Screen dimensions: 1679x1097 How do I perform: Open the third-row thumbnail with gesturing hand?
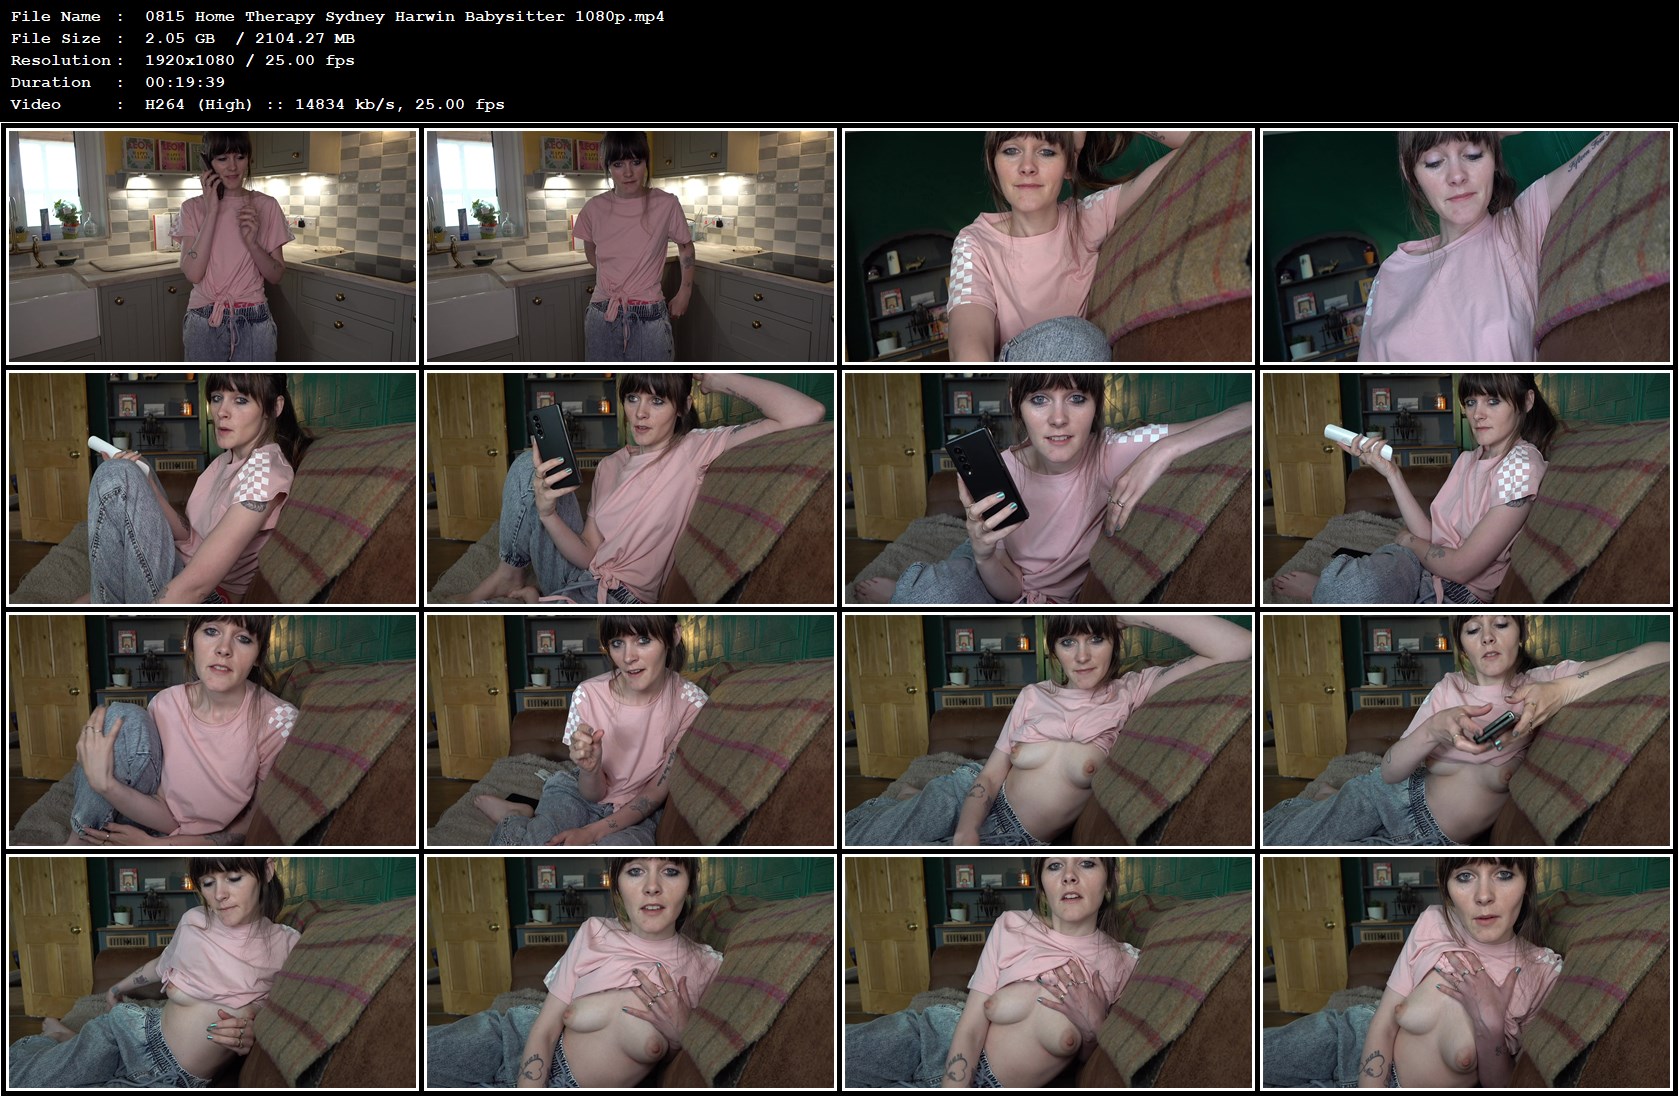pyautogui.click(x=630, y=730)
